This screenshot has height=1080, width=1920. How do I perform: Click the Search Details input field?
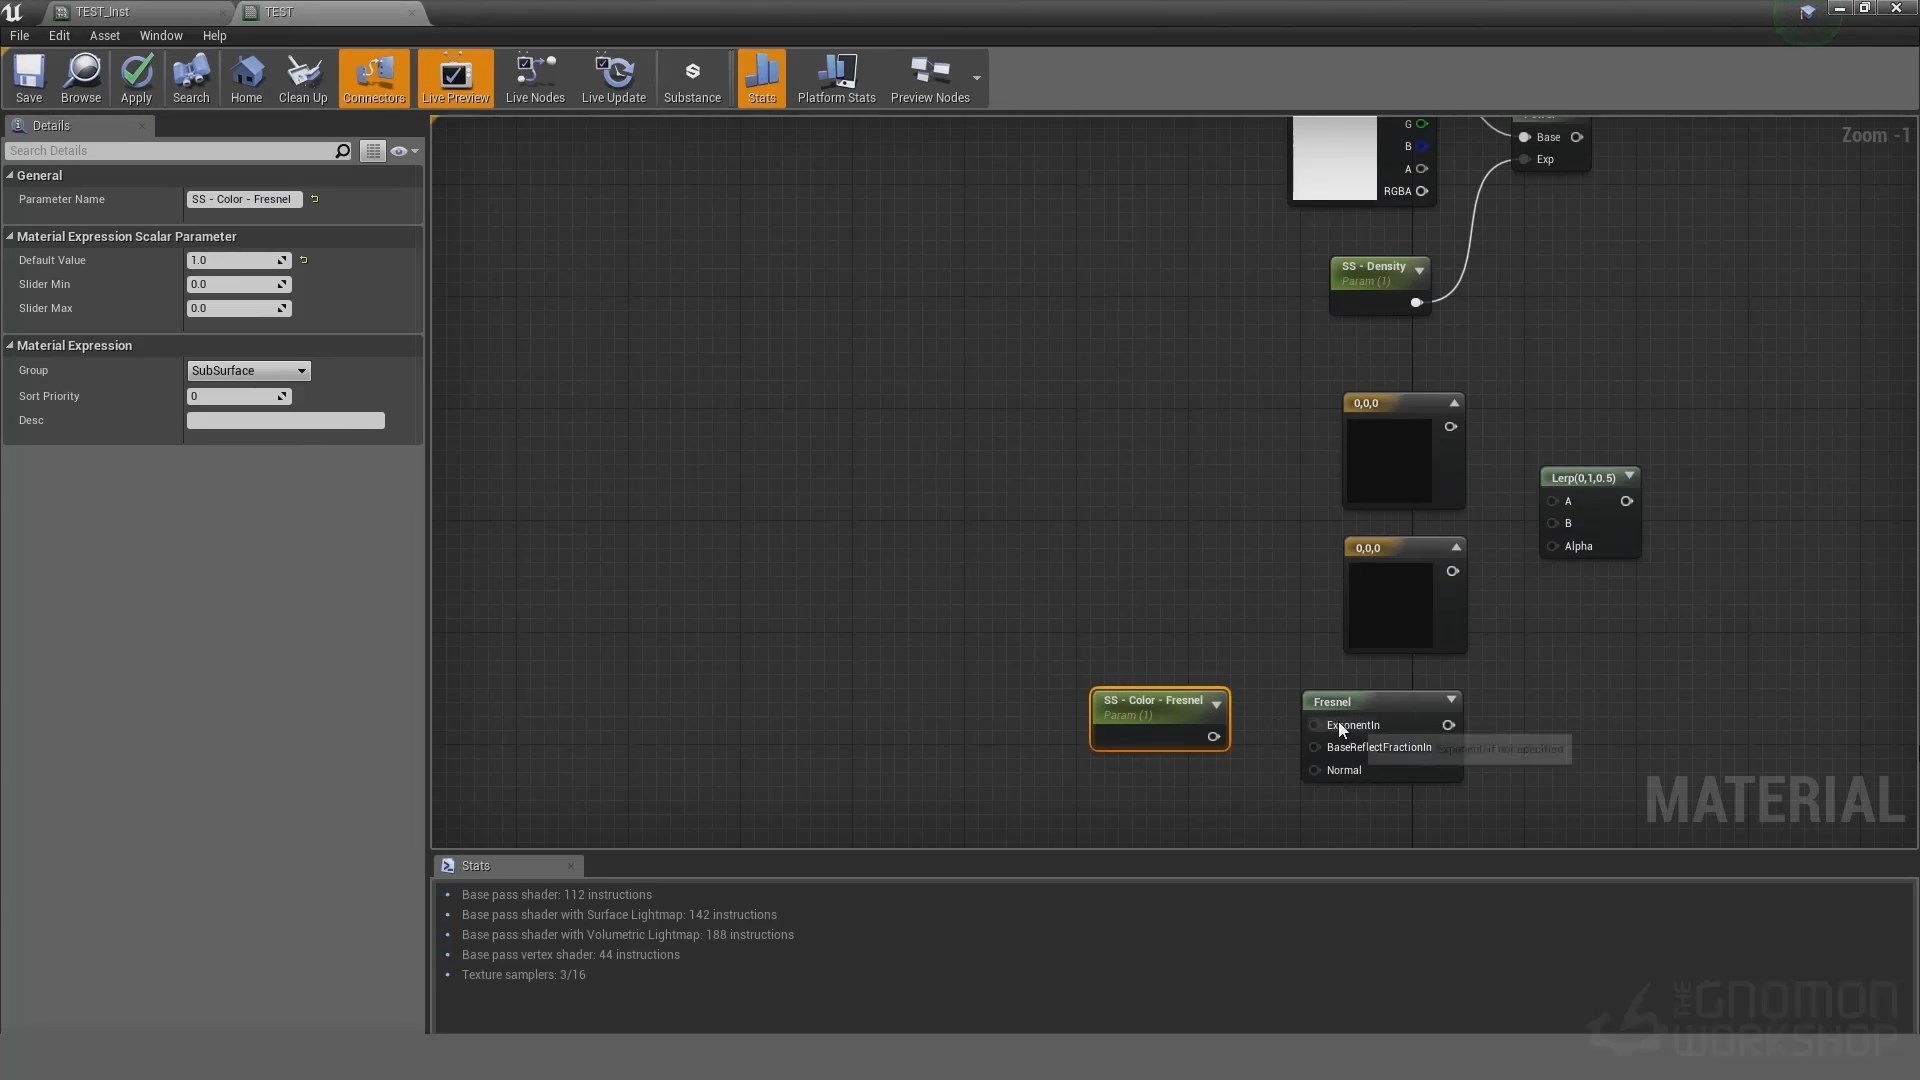pyautogui.click(x=170, y=150)
